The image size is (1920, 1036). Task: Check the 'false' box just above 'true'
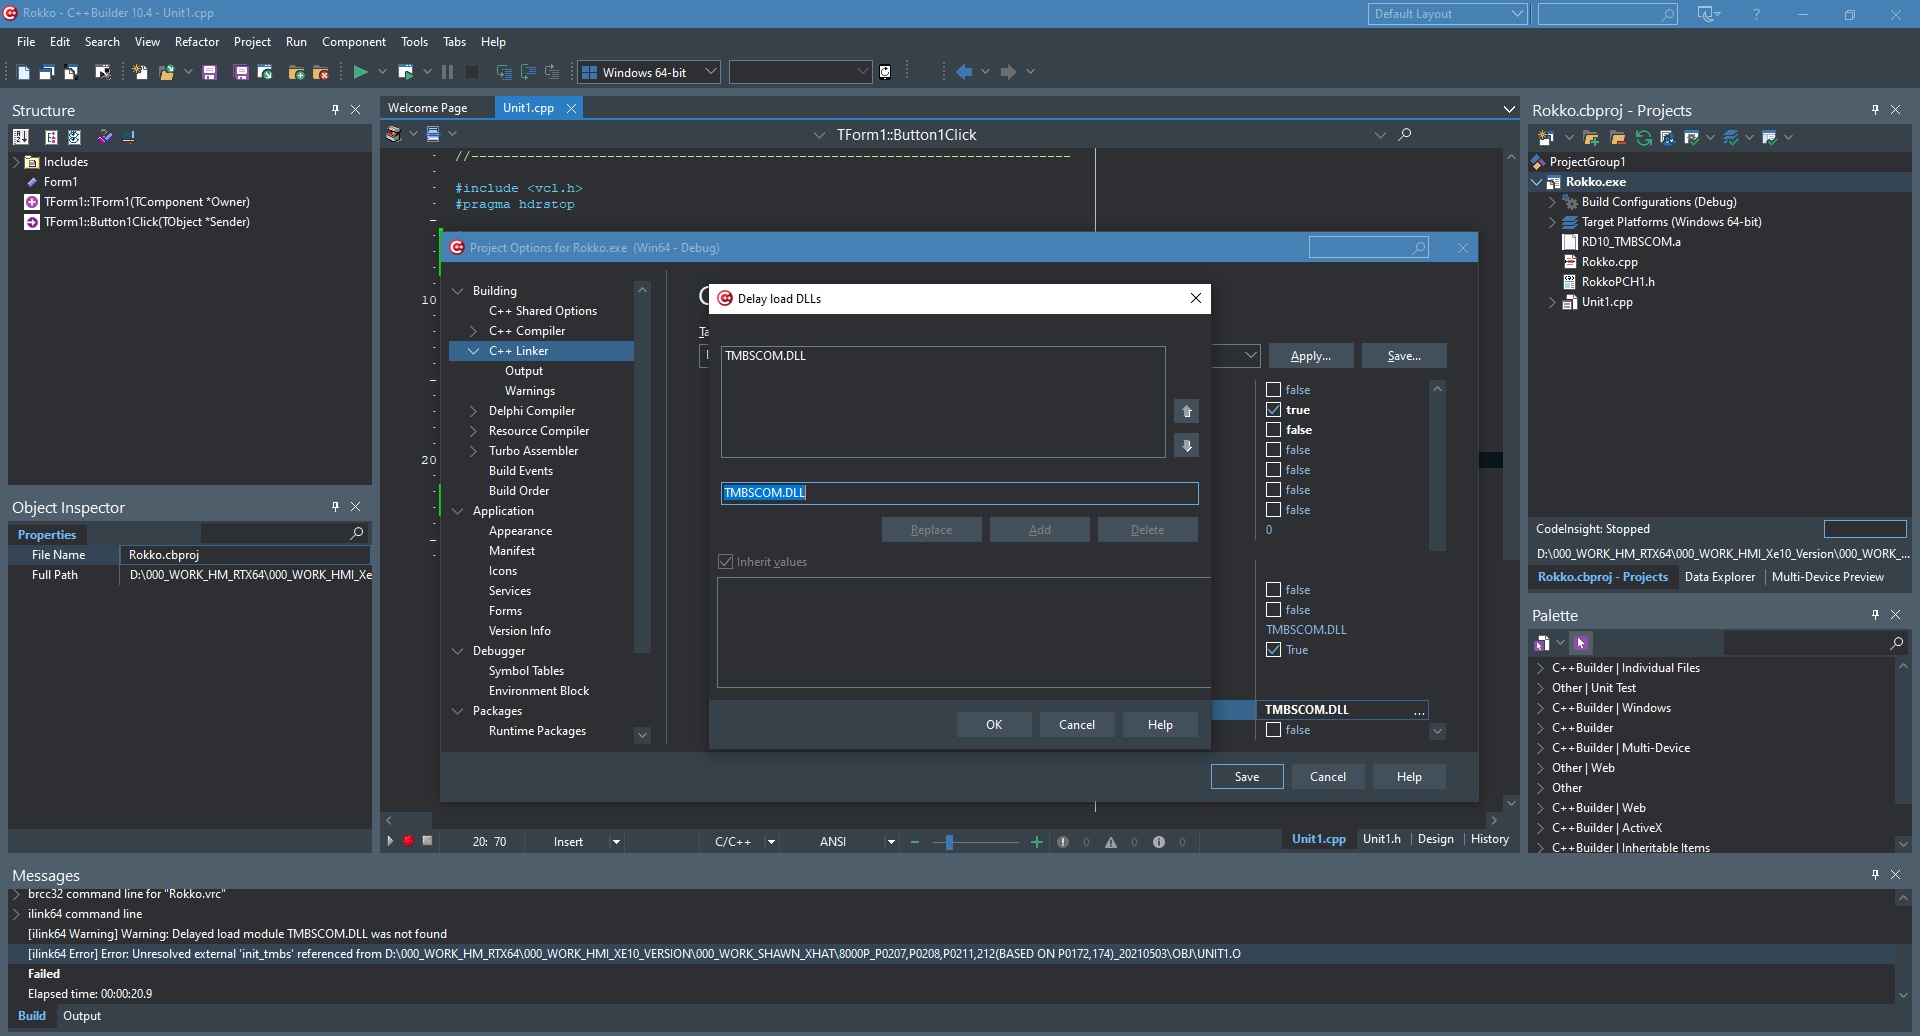coord(1273,390)
